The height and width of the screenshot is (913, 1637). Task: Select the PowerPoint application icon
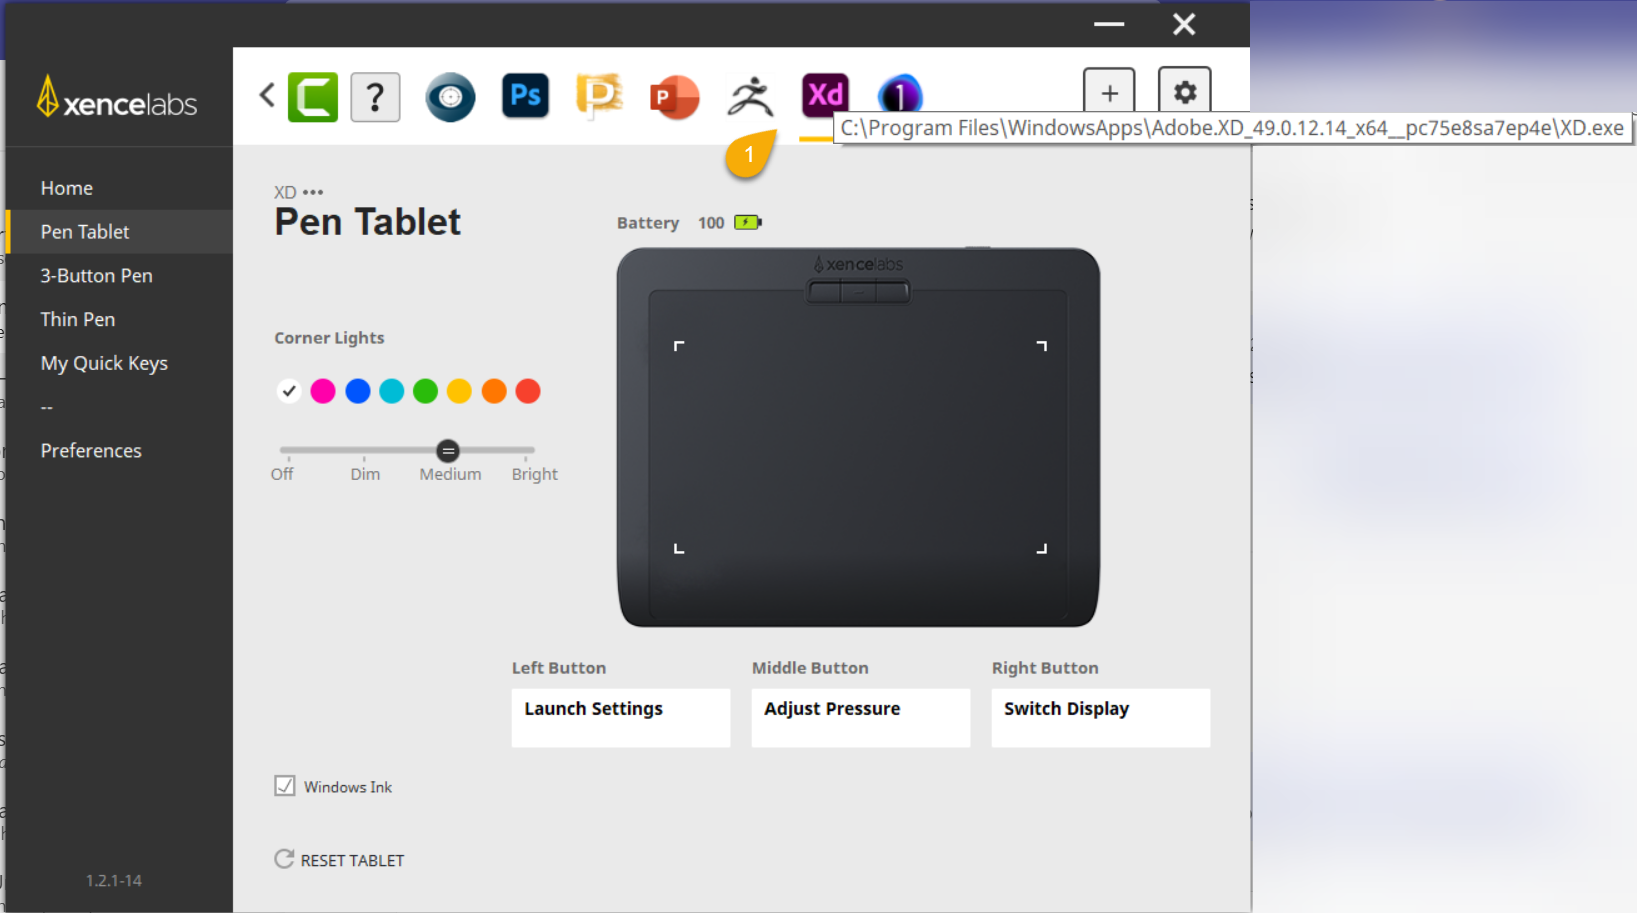pos(675,97)
